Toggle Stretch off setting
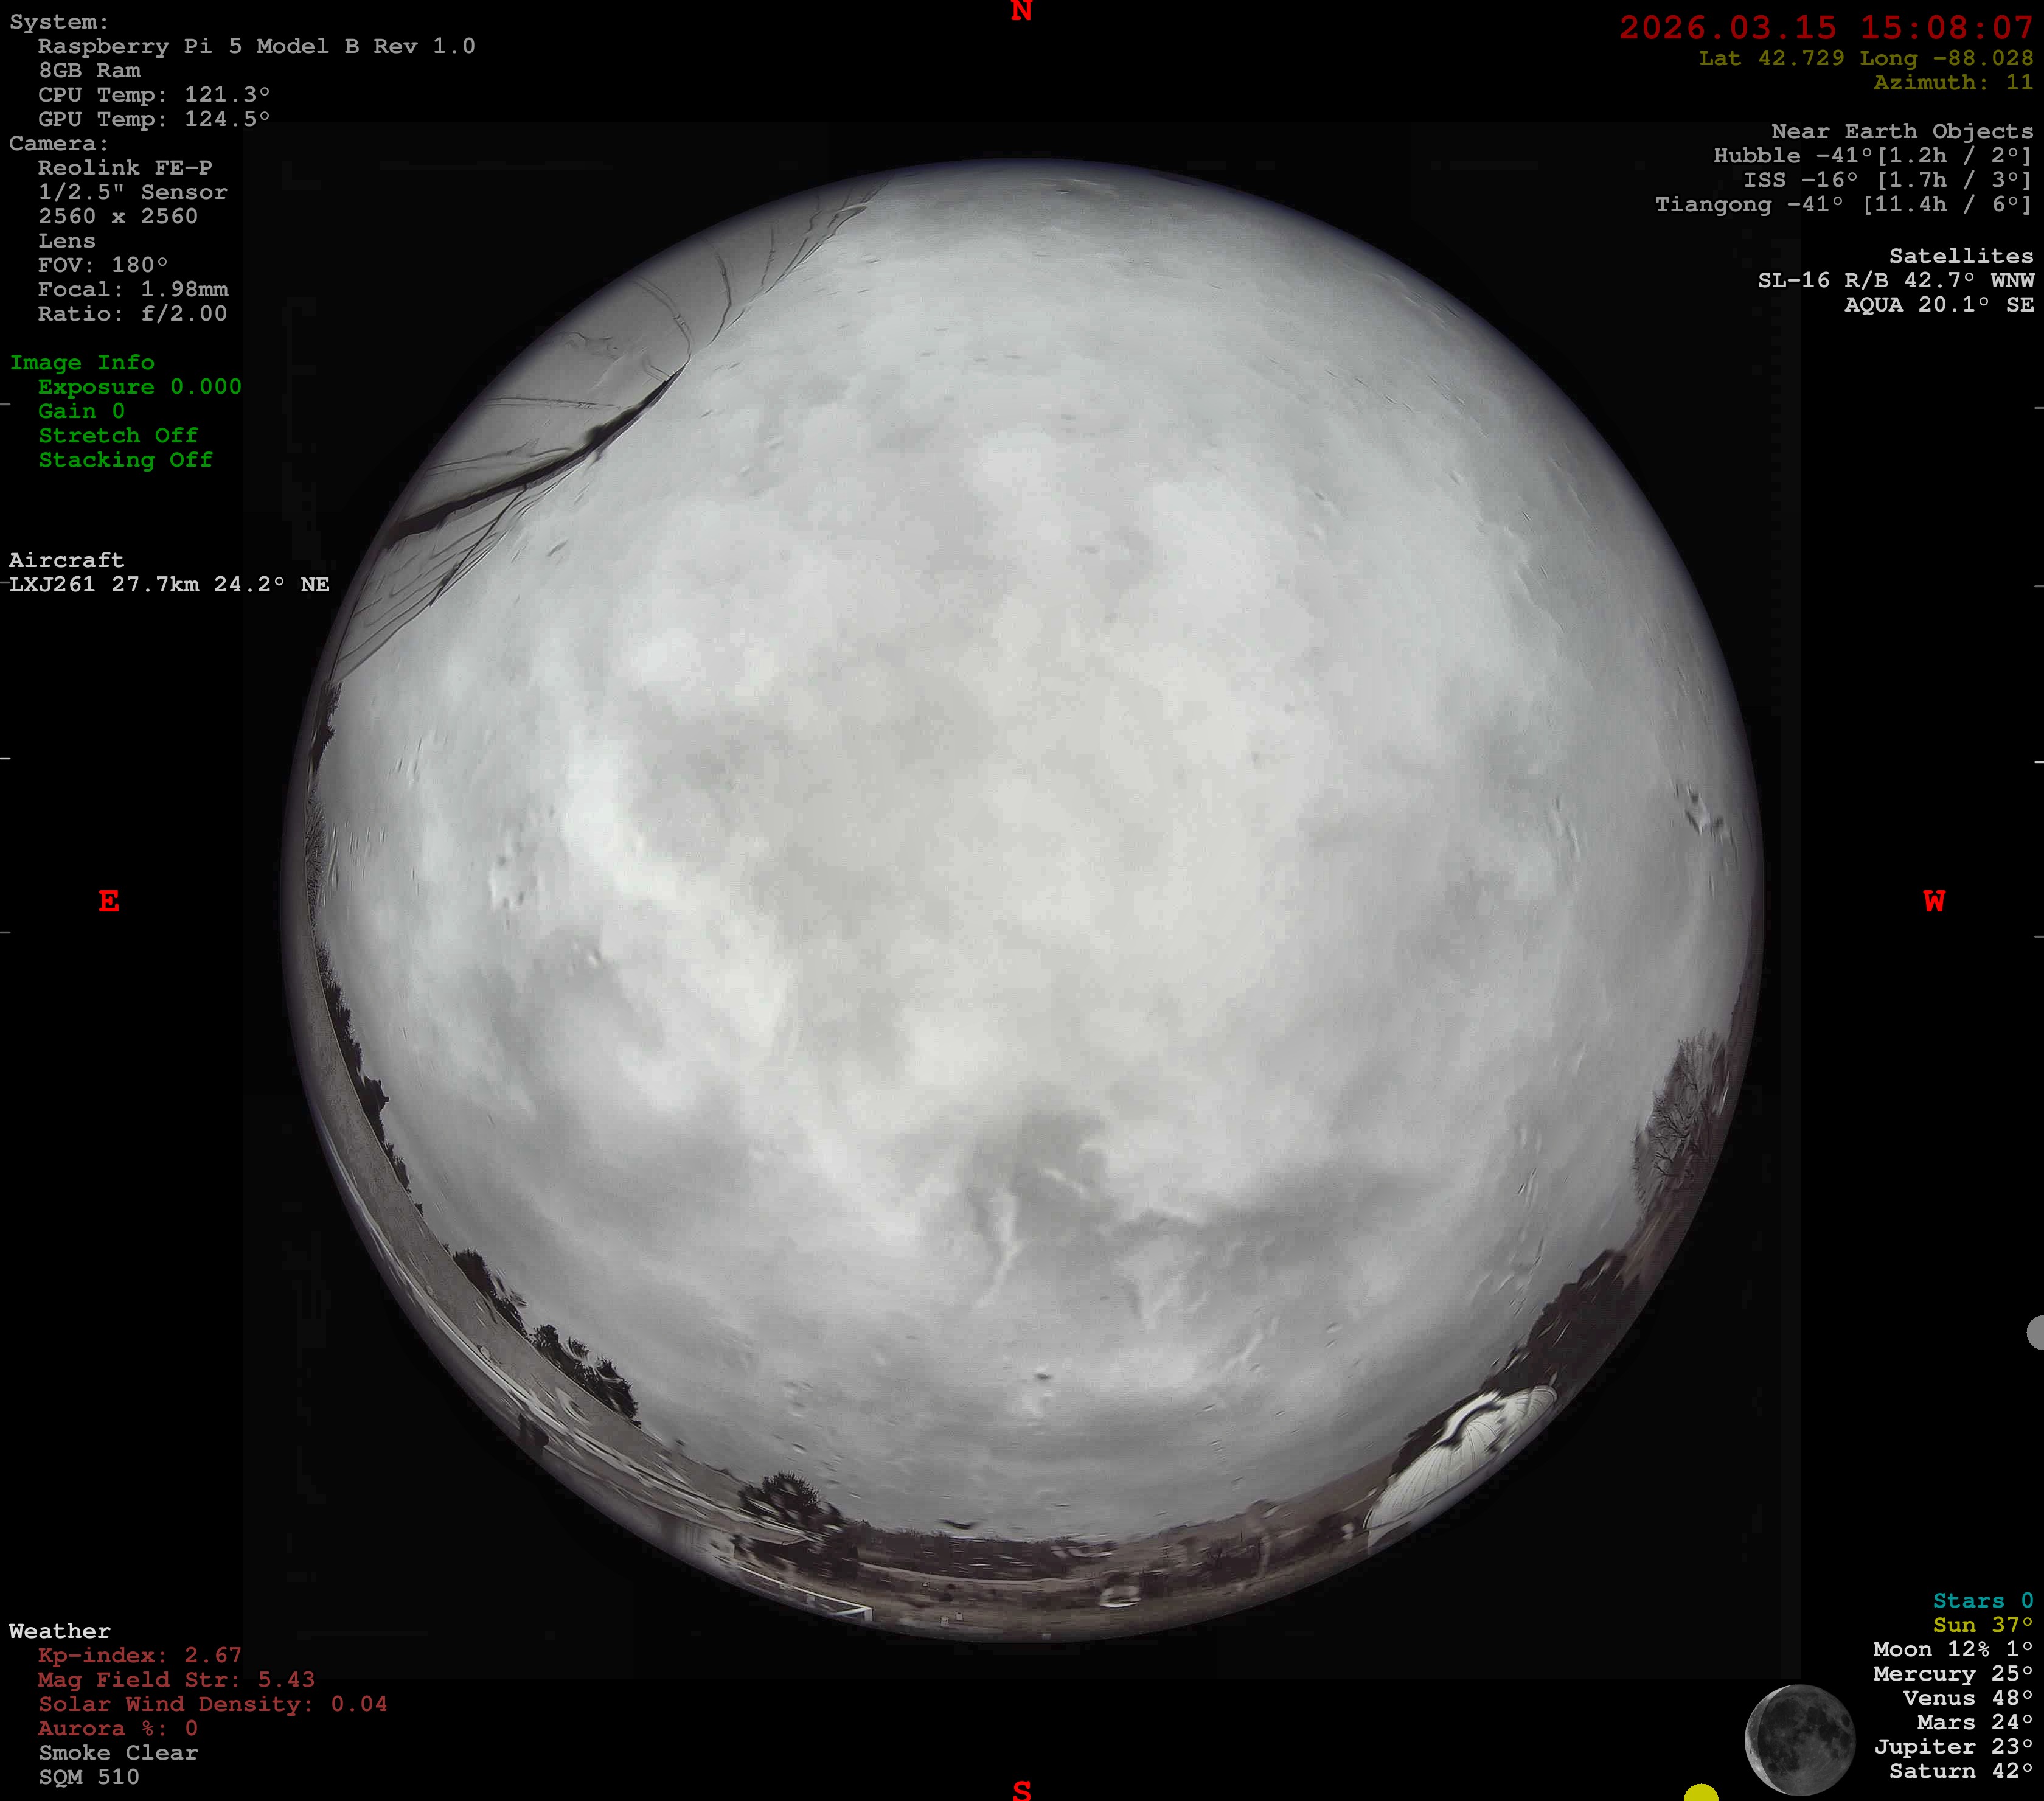 118,436
